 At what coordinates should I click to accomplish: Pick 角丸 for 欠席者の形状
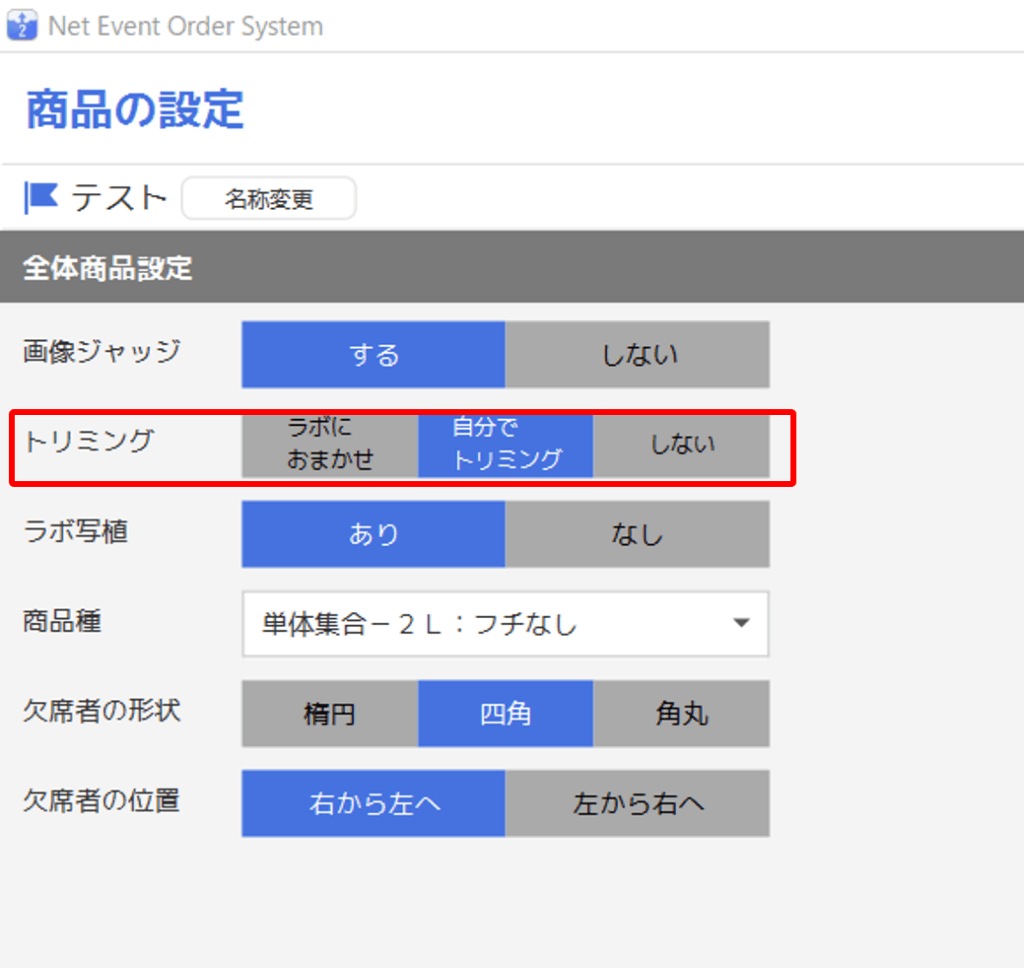tap(682, 713)
